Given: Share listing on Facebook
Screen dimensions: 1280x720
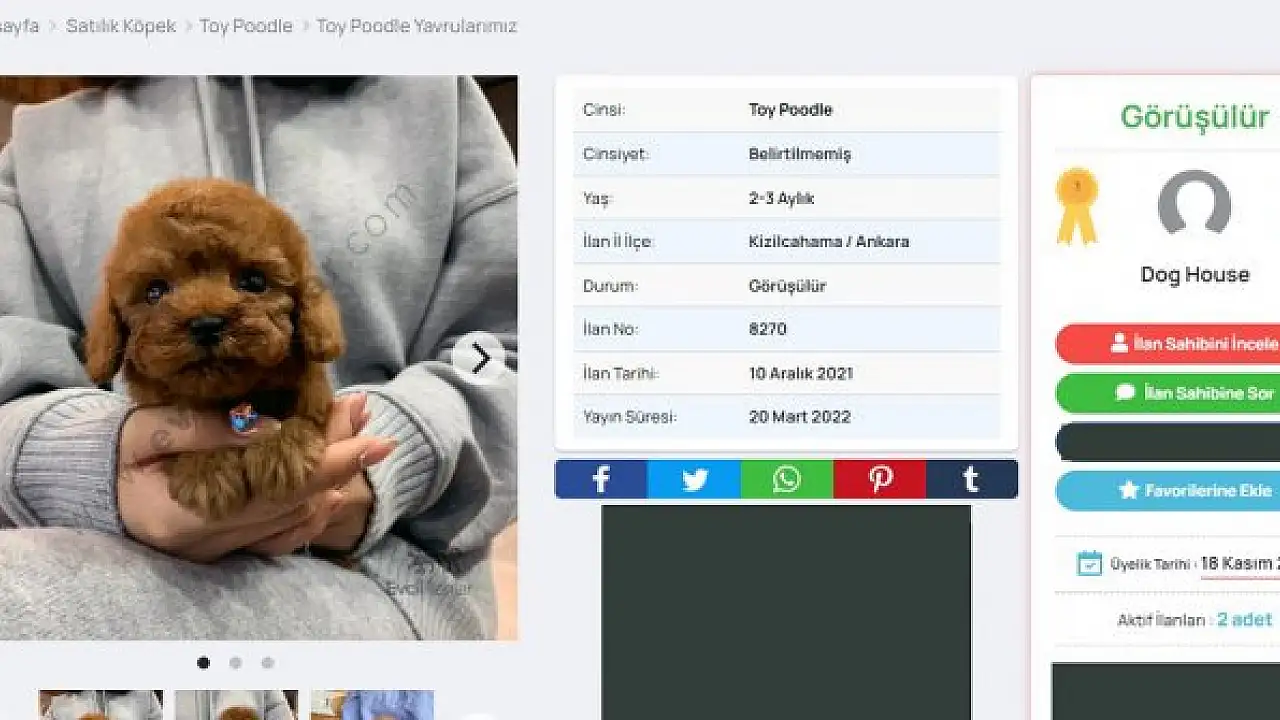Looking at the screenshot, I should 601,479.
